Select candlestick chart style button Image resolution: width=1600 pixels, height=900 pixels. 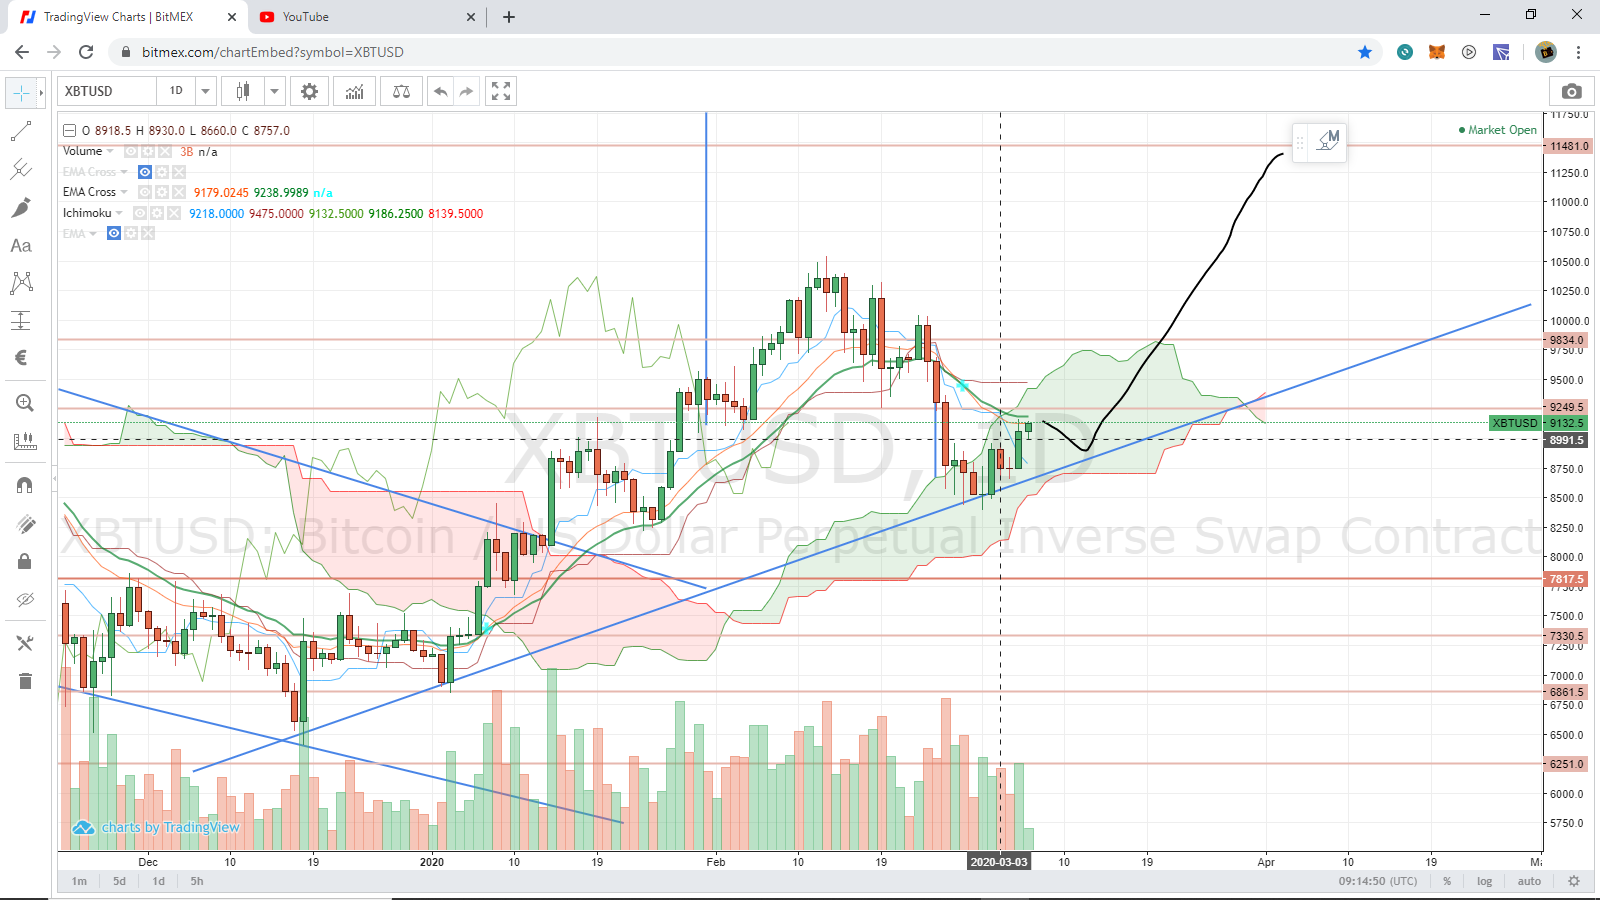[x=242, y=91]
